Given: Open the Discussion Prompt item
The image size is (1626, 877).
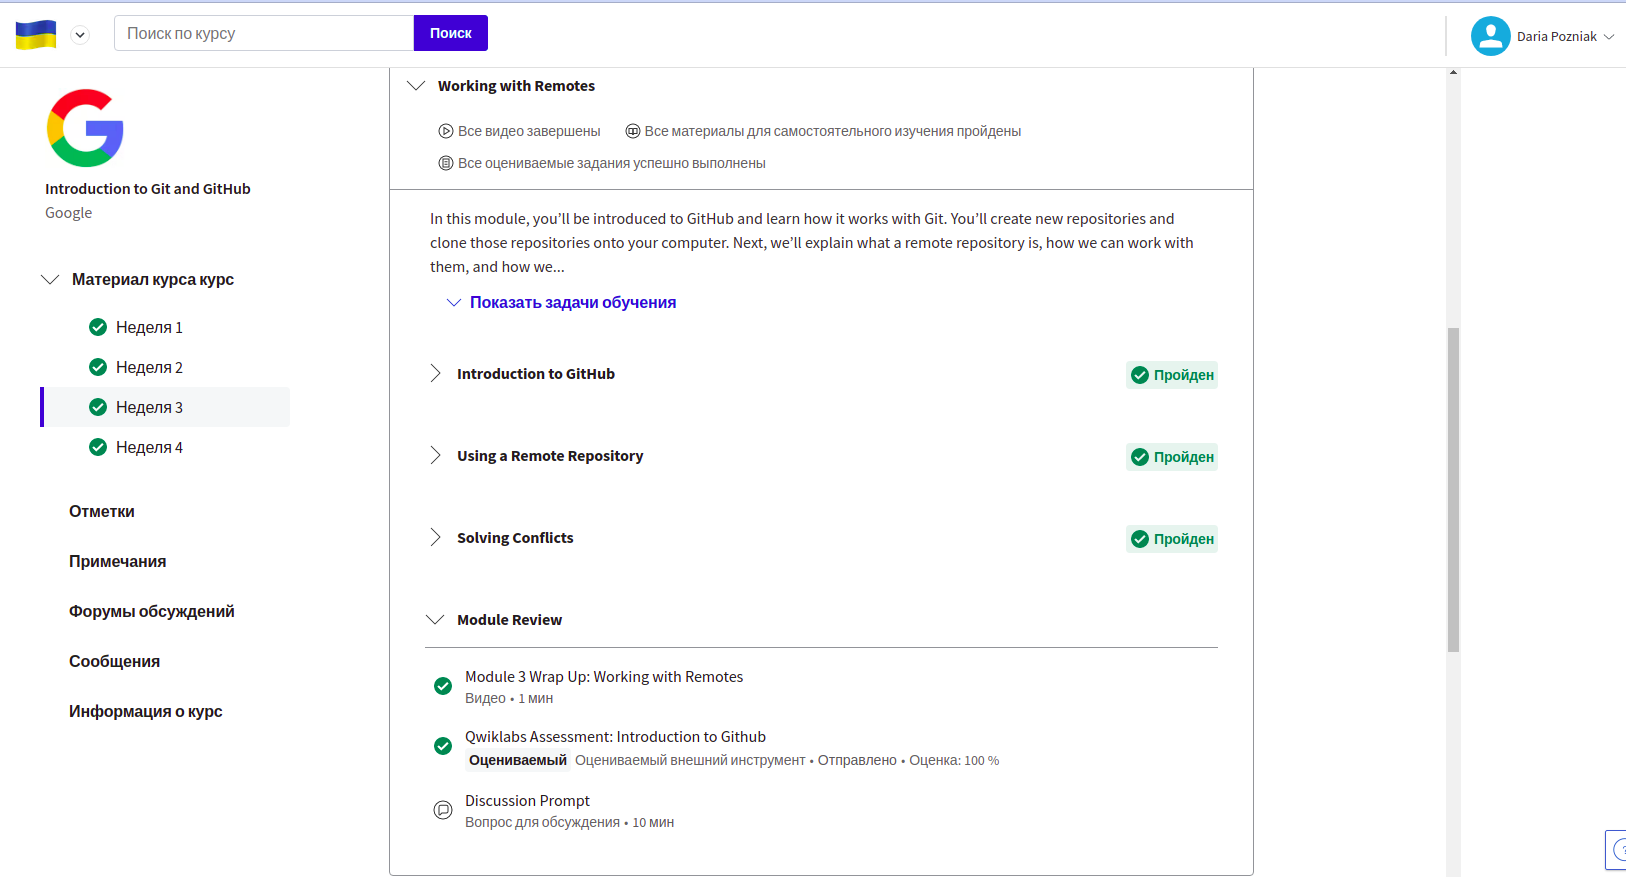Looking at the screenshot, I should (x=527, y=801).
